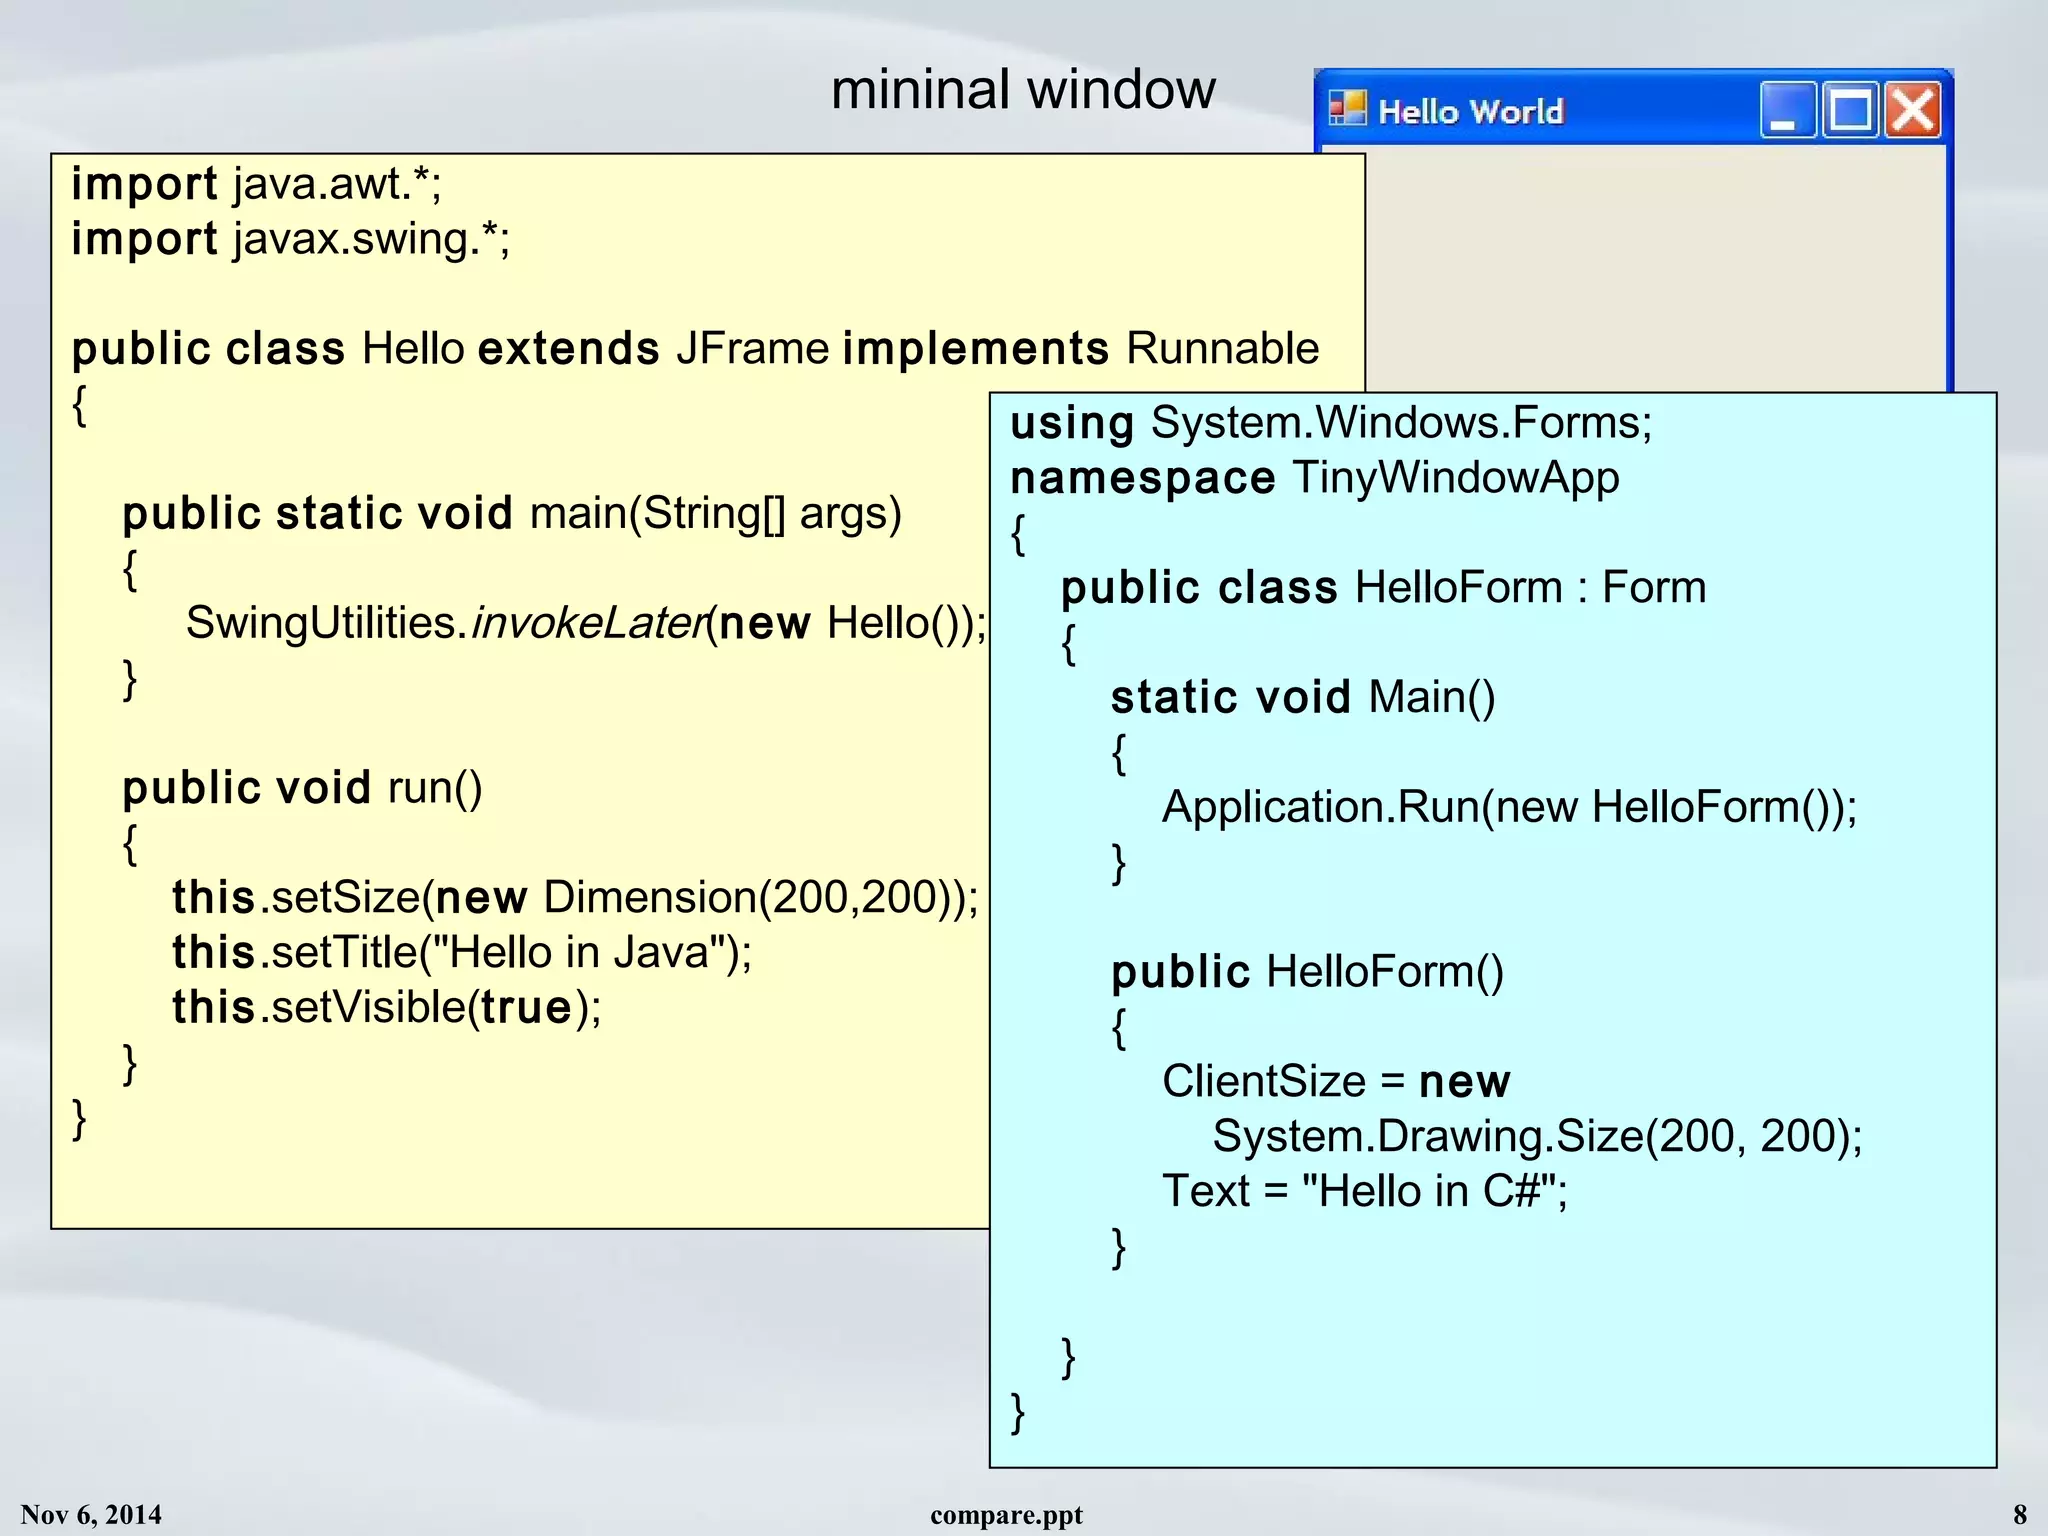Screen dimensions: 2048x1536
Task: Click the 'public void run()' method line
Action: click(302, 788)
